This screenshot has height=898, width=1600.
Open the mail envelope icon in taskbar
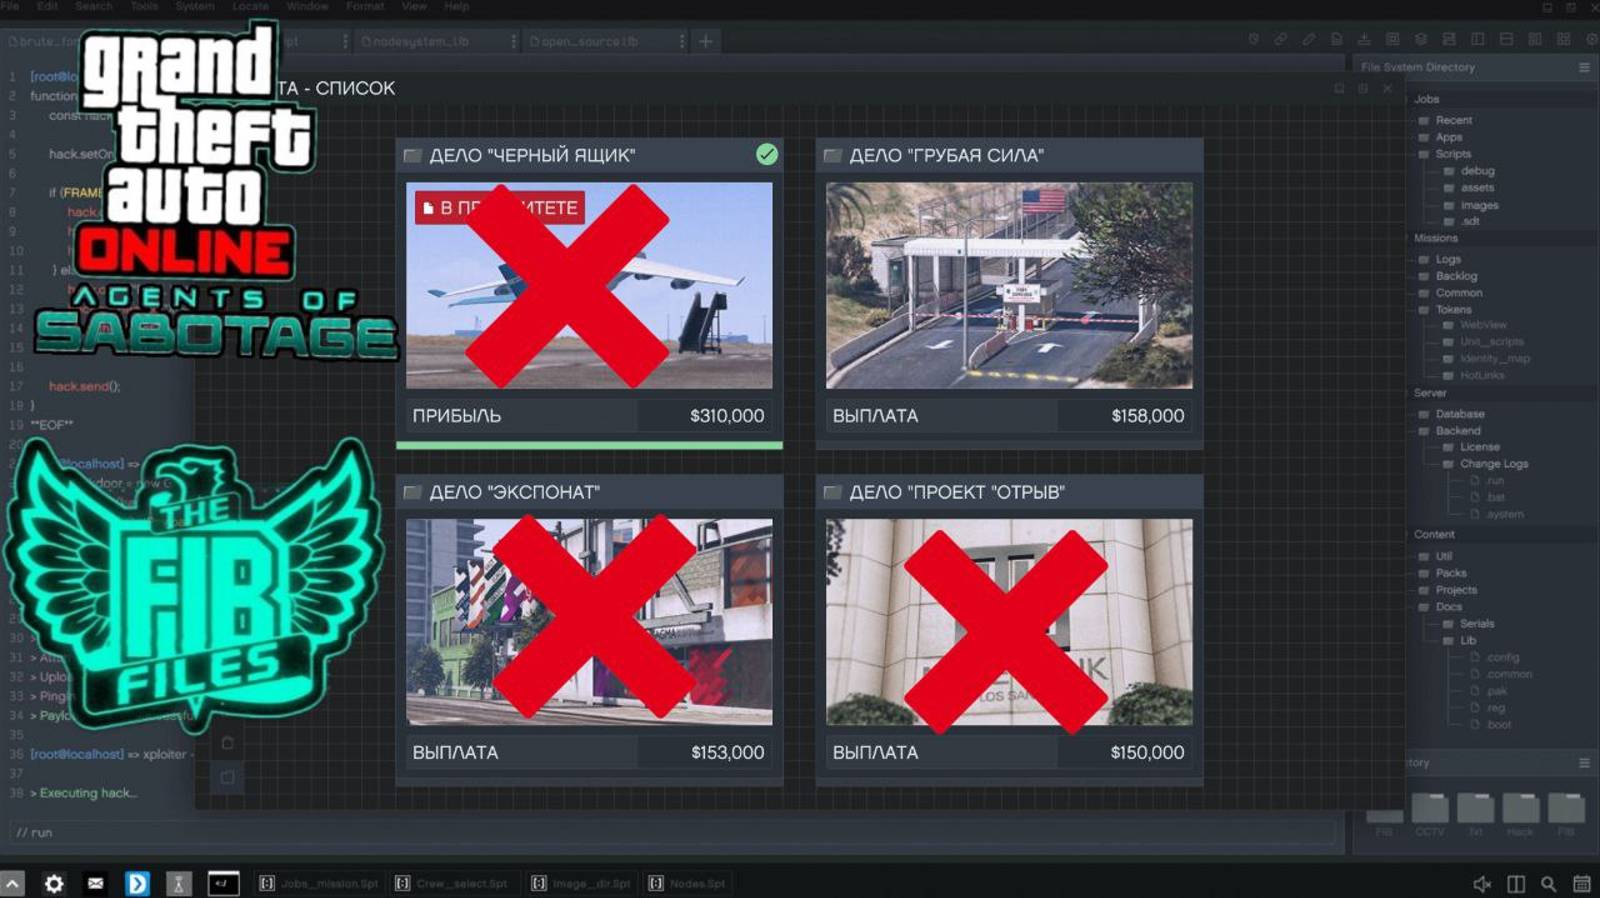pos(95,883)
